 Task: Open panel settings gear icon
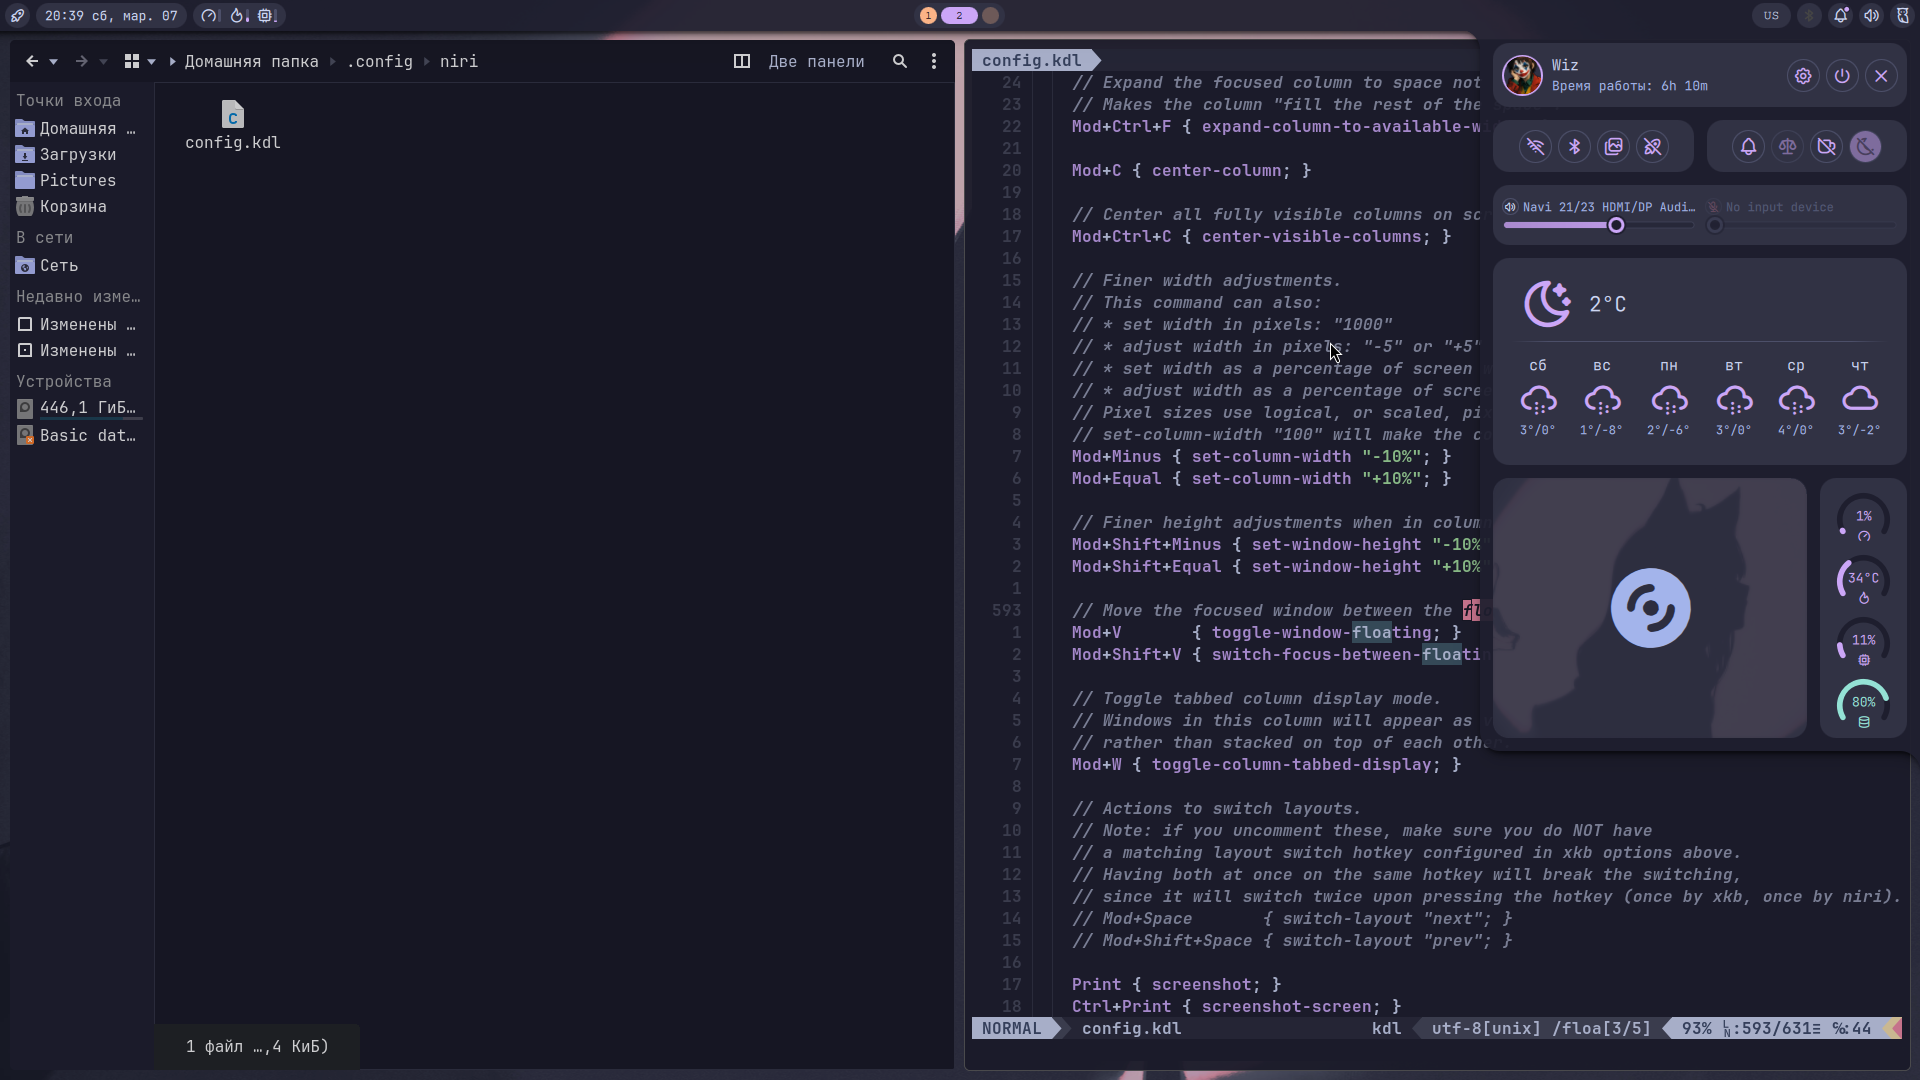pos(1803,76)
